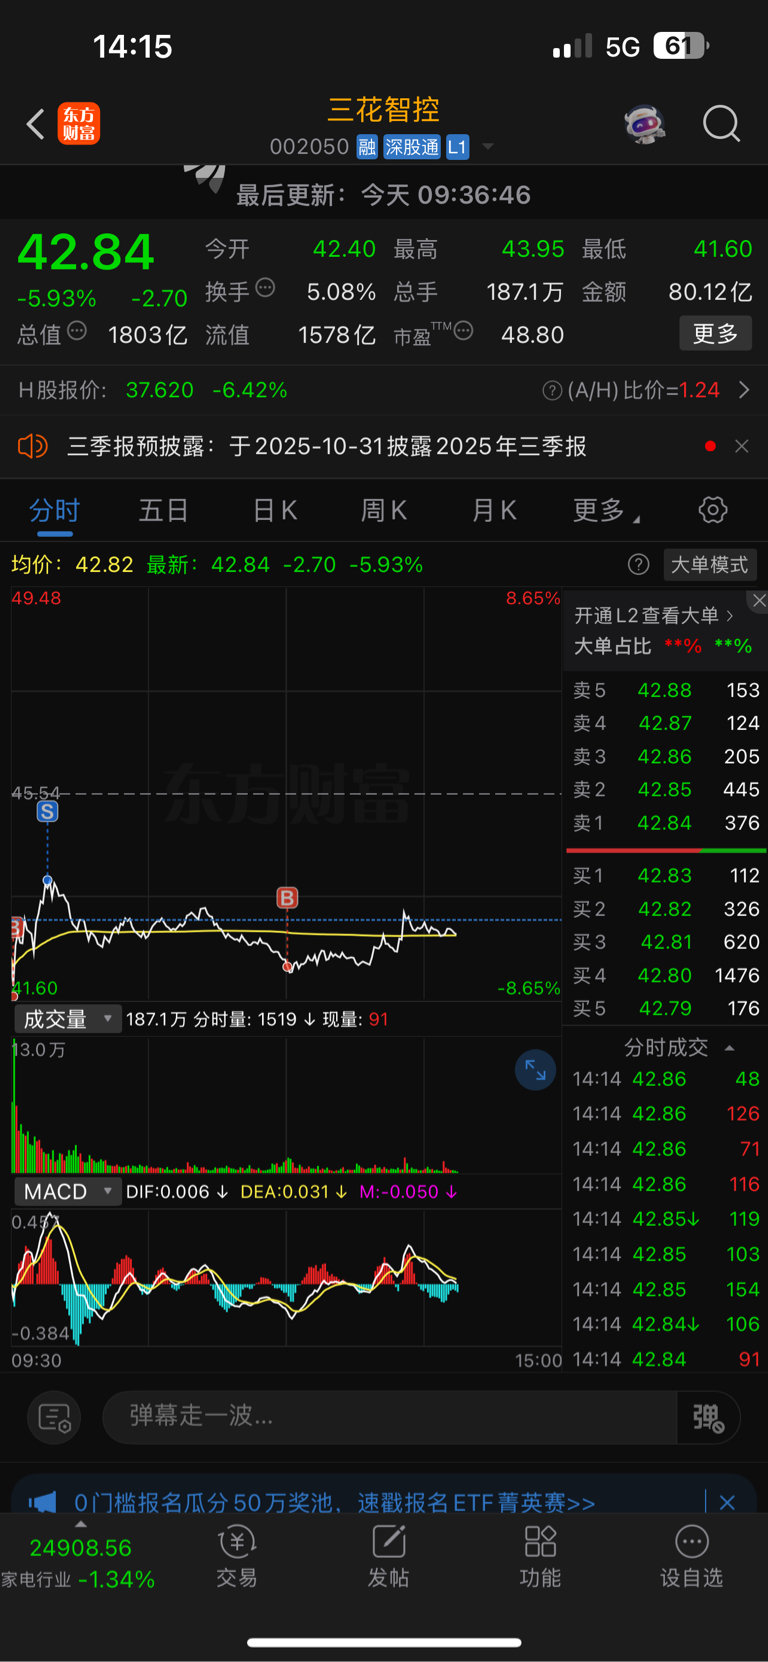The width and height of the screenshot is (768, 1662).
Task: Tap the red B buy marker on chart
Action: [287, 898]
